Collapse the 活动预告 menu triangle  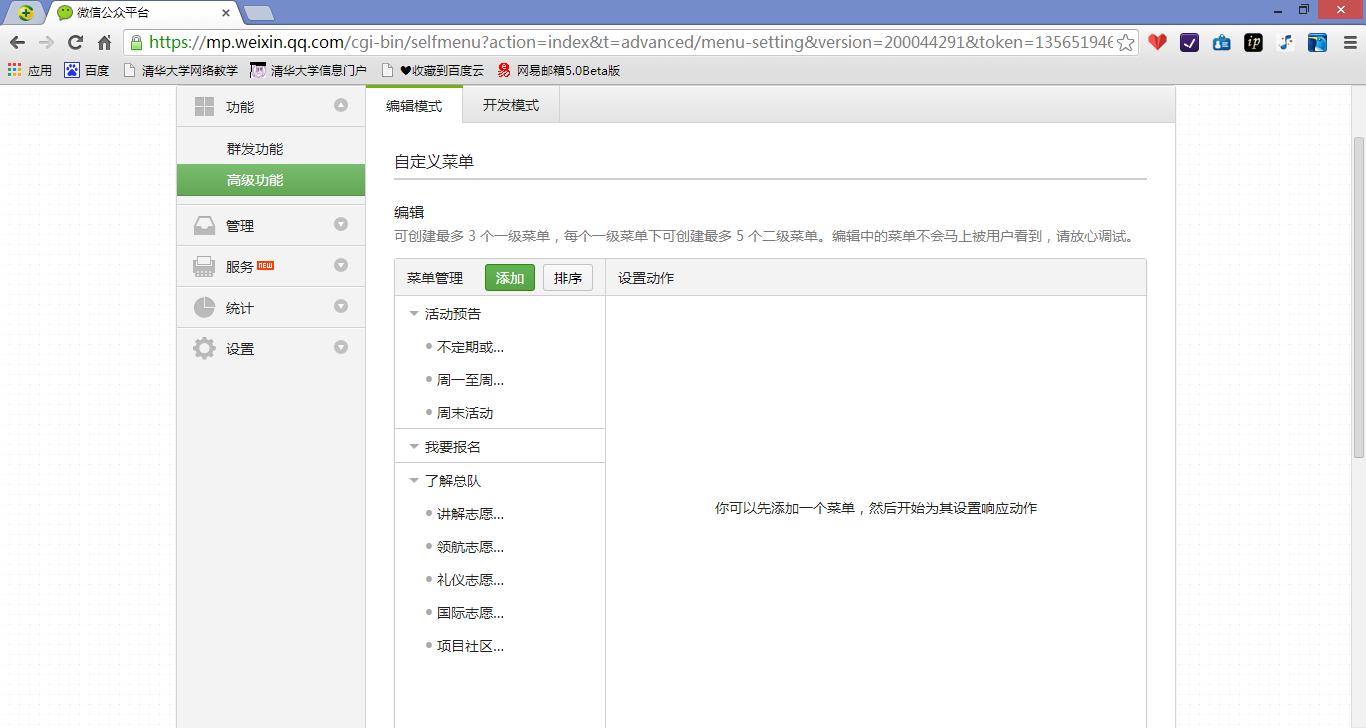point(413,312)
